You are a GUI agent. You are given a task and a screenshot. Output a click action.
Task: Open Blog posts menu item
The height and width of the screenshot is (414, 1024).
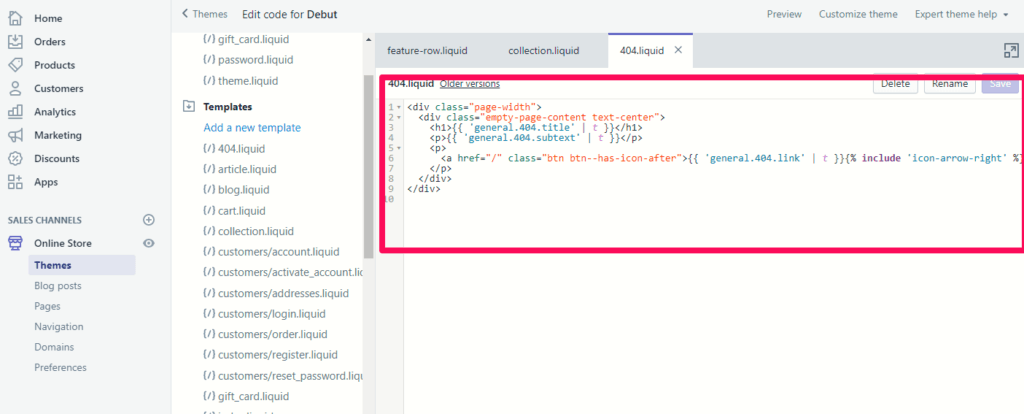(x=58, y=286)
